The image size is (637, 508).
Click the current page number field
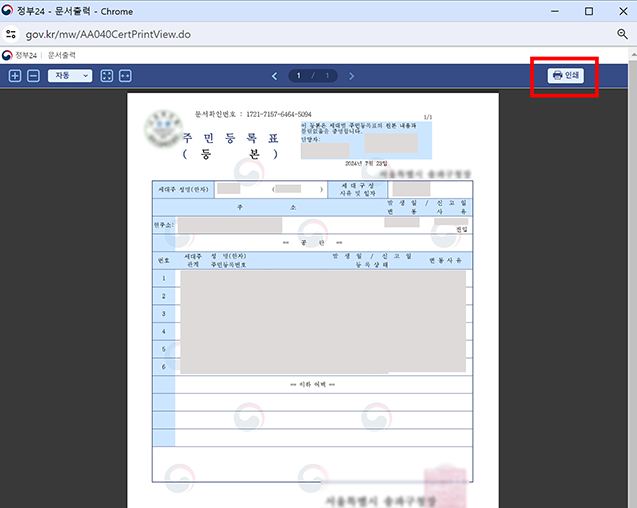(299, 76)
